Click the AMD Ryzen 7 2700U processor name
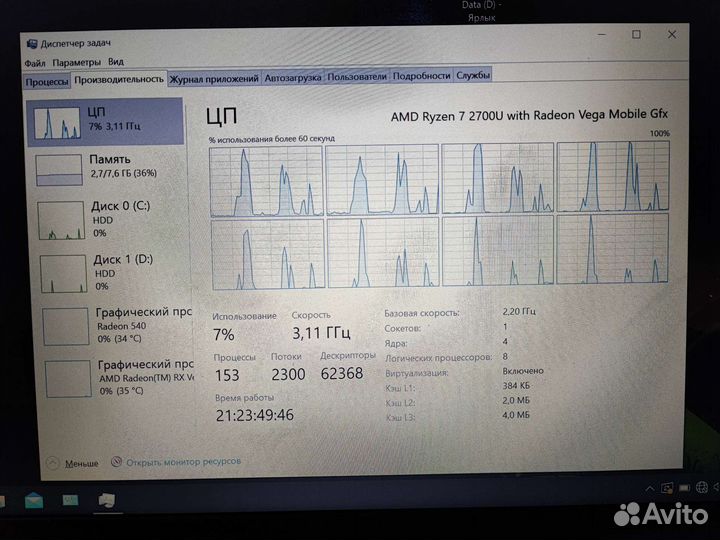 [x=529, y=115]
